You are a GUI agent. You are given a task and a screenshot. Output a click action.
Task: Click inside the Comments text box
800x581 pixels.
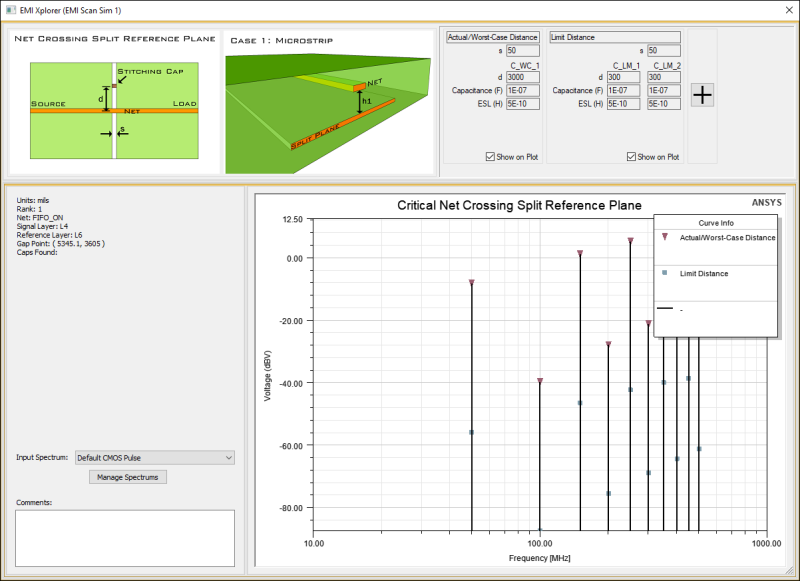[124, 538]
